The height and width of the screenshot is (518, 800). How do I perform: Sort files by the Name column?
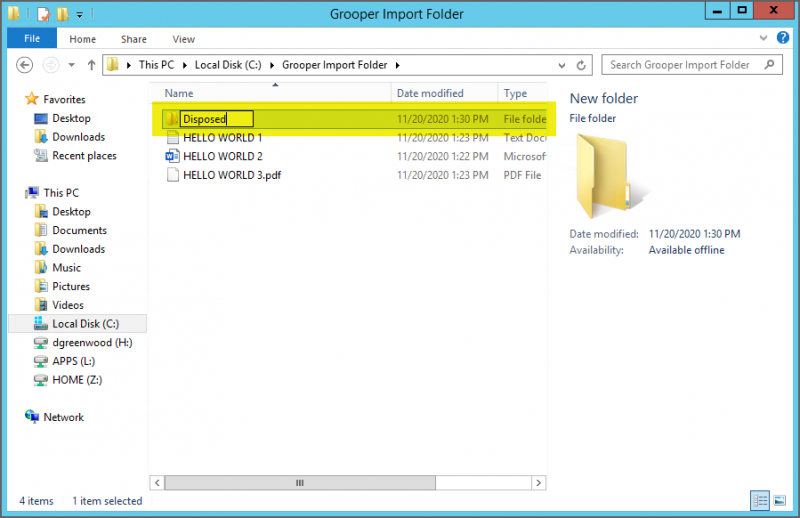click(x=179, y=93)
